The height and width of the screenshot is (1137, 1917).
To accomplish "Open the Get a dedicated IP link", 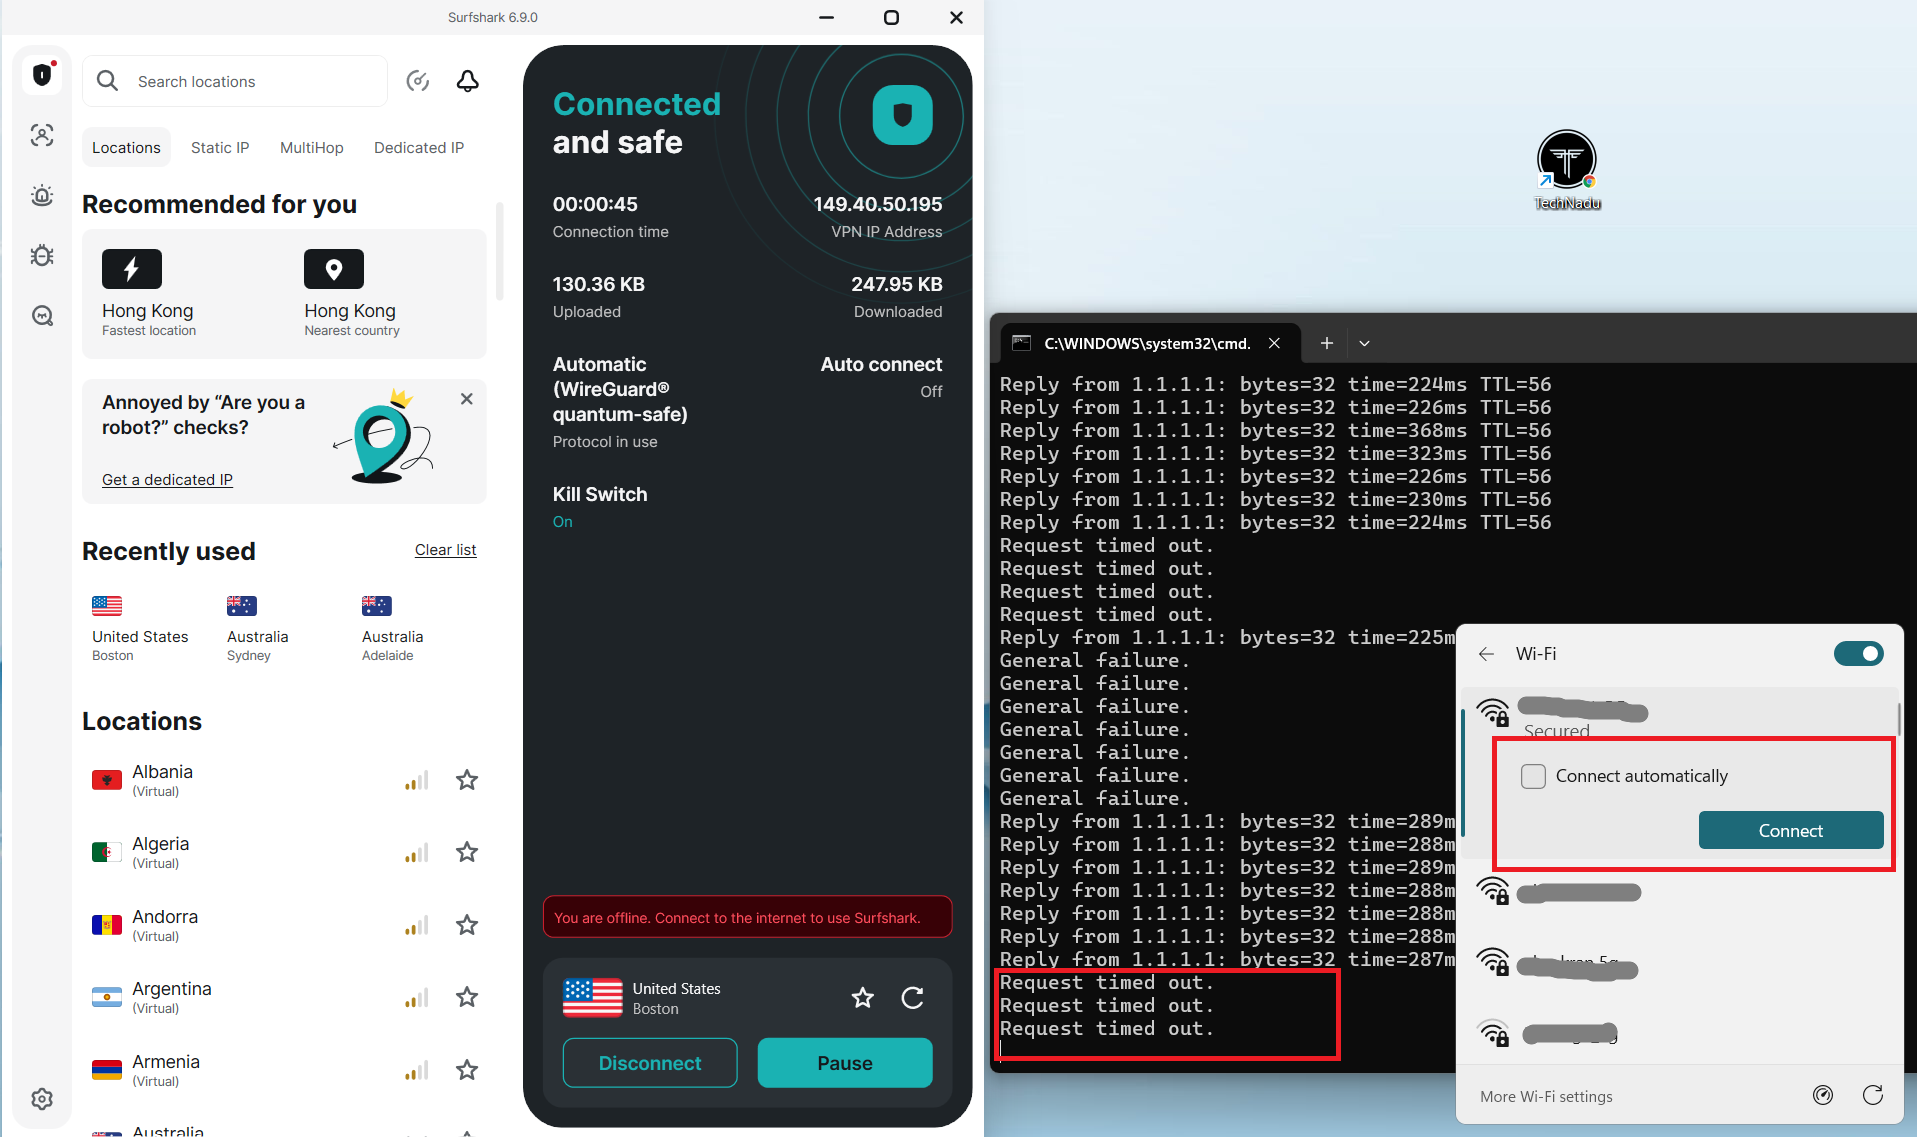I will click(167, 480).
